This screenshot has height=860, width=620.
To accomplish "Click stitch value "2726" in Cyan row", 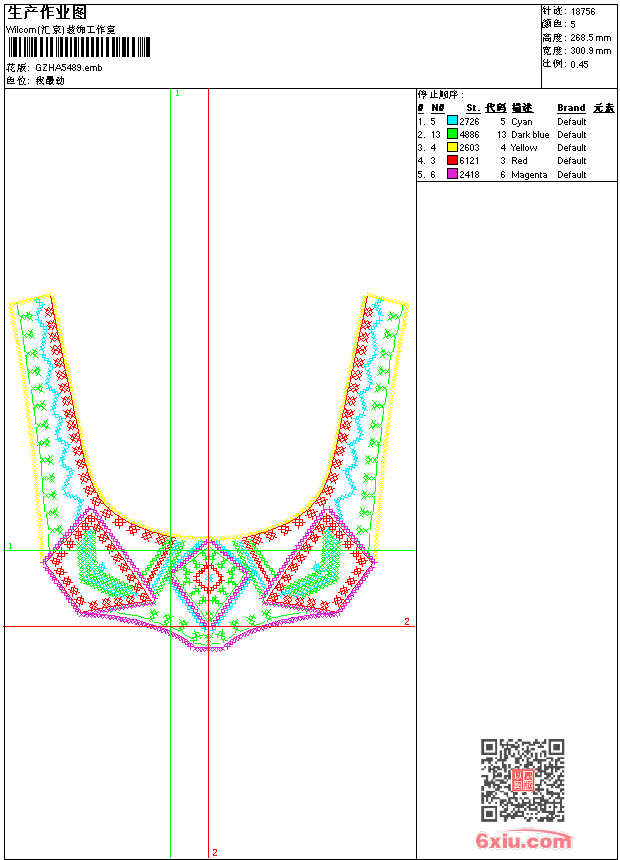I will point(469,122).
